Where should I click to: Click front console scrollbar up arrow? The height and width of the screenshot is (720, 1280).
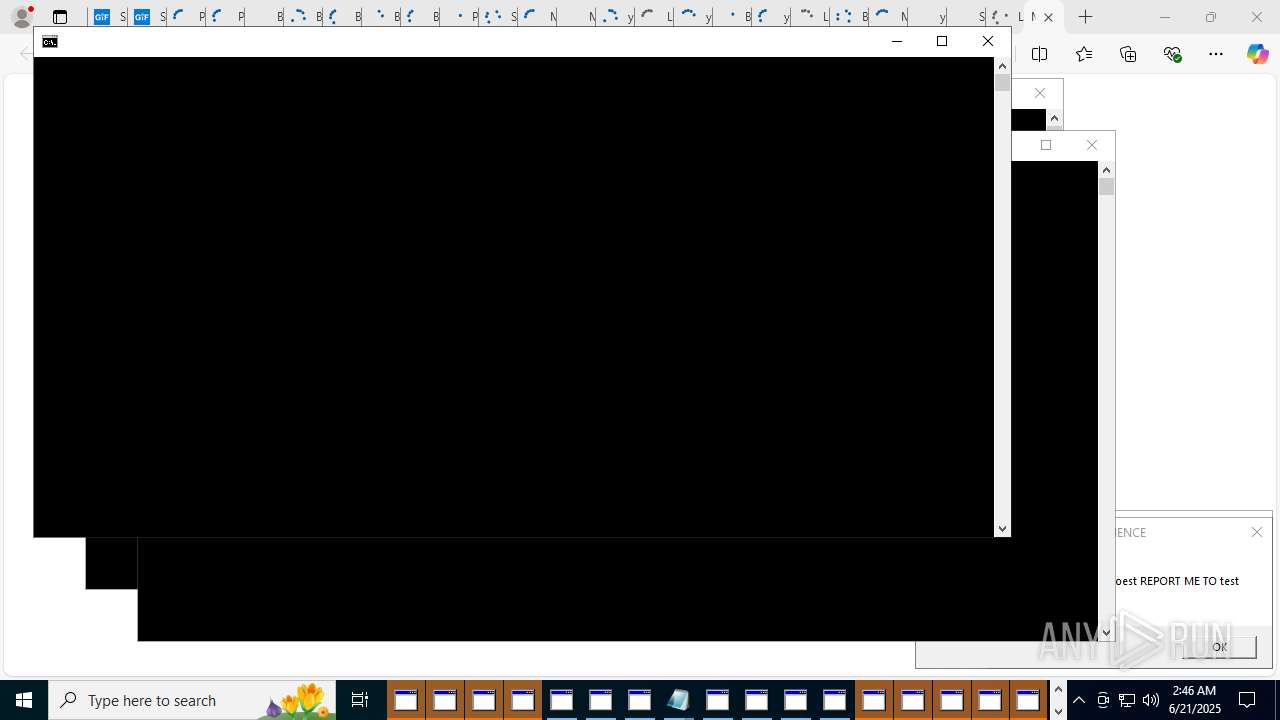[1002, 66]
